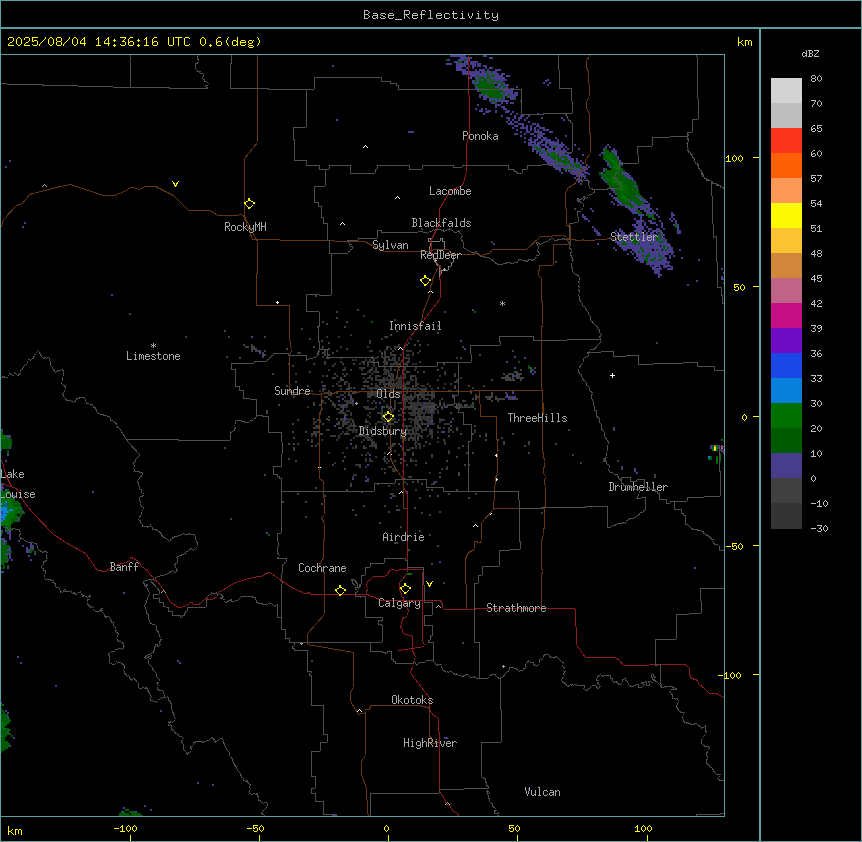Click the Olds label

coord(388,394)
